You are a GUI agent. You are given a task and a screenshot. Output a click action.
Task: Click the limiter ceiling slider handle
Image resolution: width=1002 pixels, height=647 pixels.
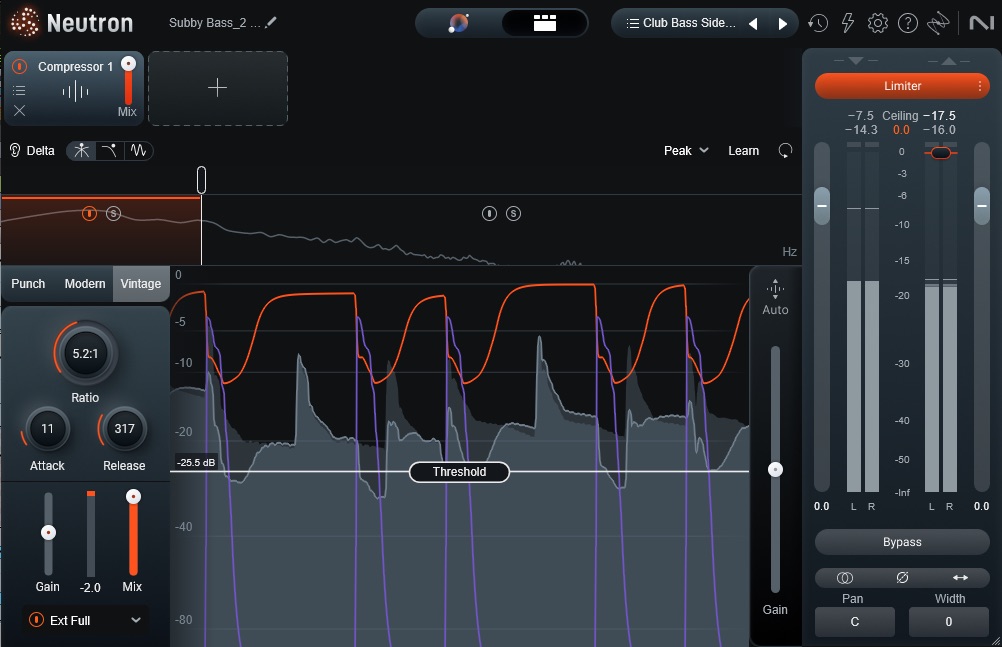pos(941,152)
